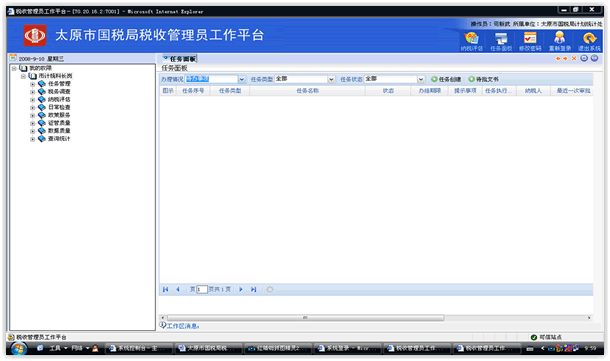Click the page number input field

[x=202, y=289]
